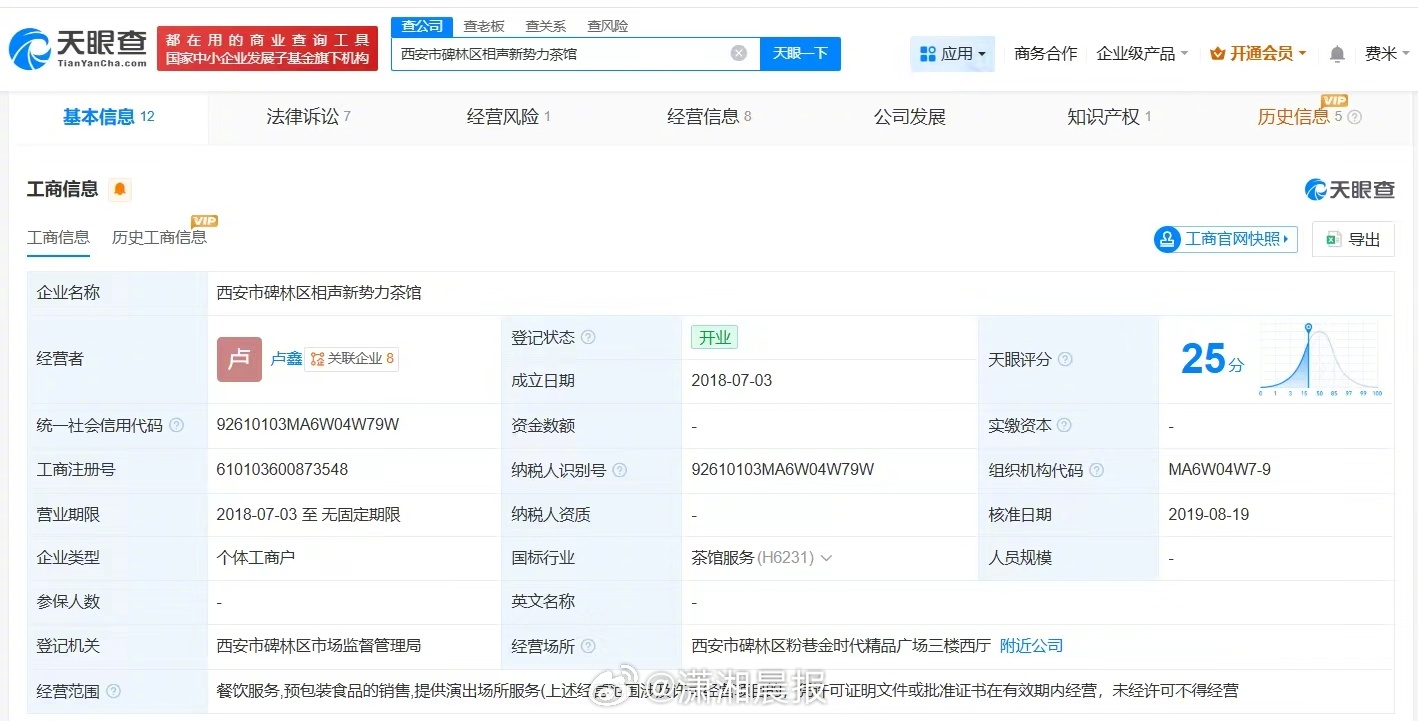Open help icon beside 组织机构代码
The height and width of the screenshot is (721, 1418).
pos(1097,470)
